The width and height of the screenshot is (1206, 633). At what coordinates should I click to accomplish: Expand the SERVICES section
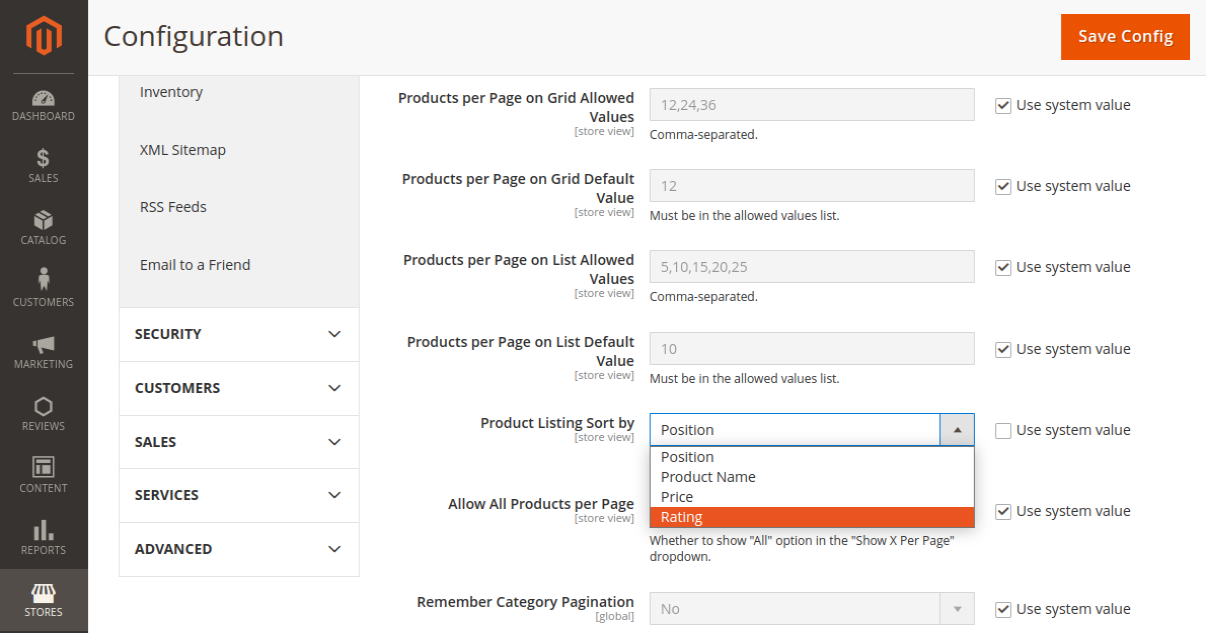point(239,495)
